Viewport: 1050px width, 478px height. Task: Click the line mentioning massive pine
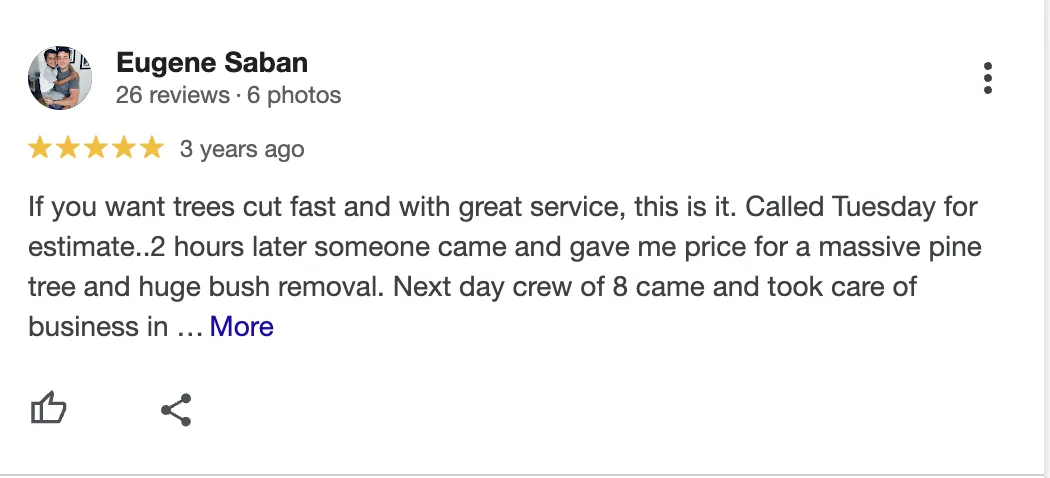(505, 247)
